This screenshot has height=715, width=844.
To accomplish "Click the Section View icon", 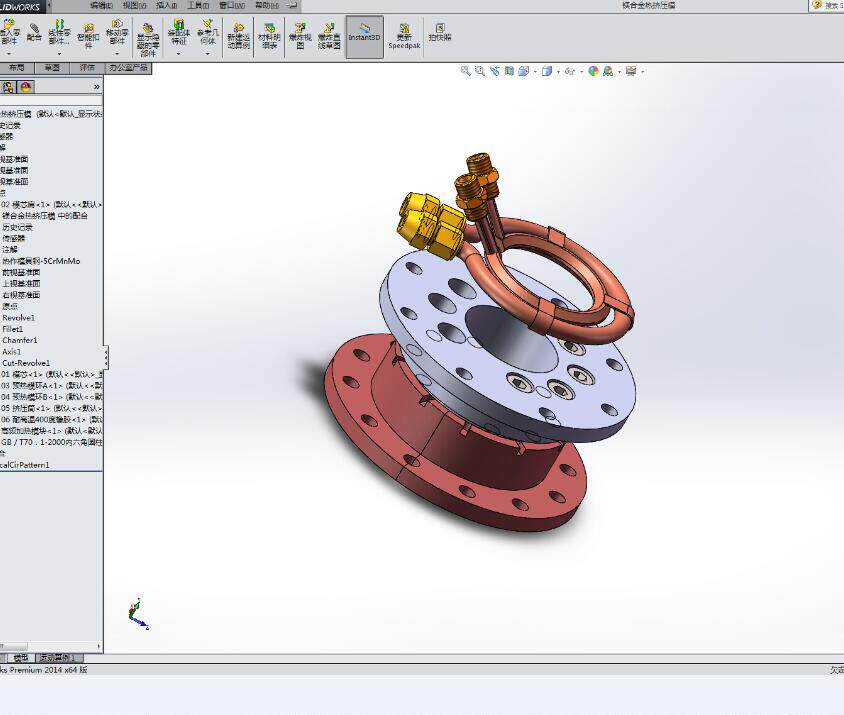I will 509,71.
